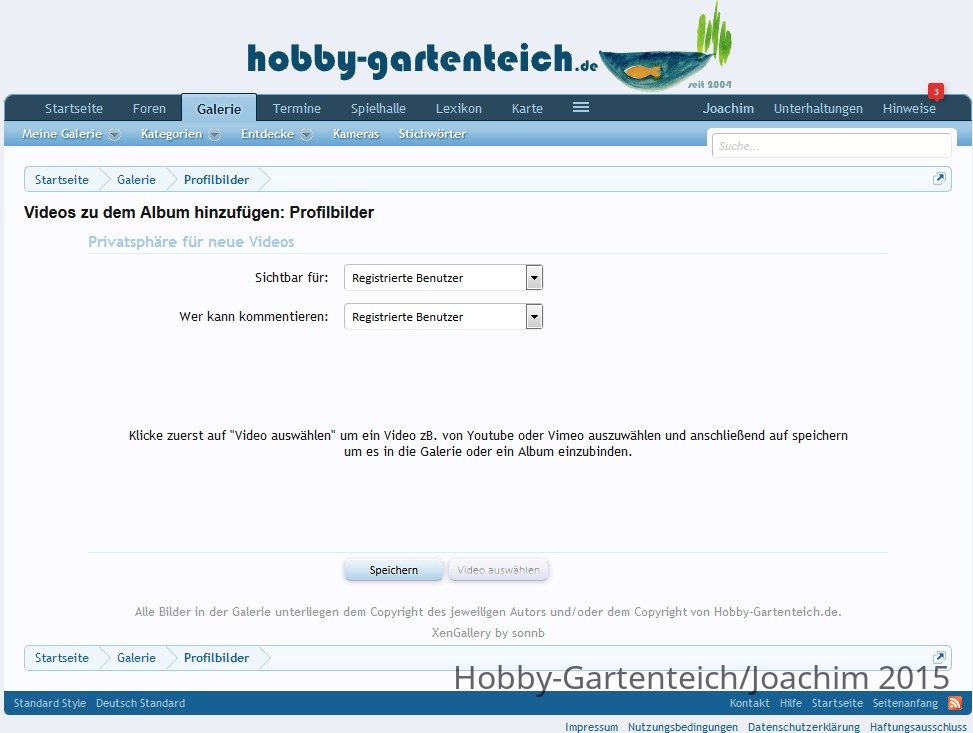Image resolution: width=973 pixels, height=733 pixels.
Task: Click Kategorien in the sub-navigation
Action: 171,133
